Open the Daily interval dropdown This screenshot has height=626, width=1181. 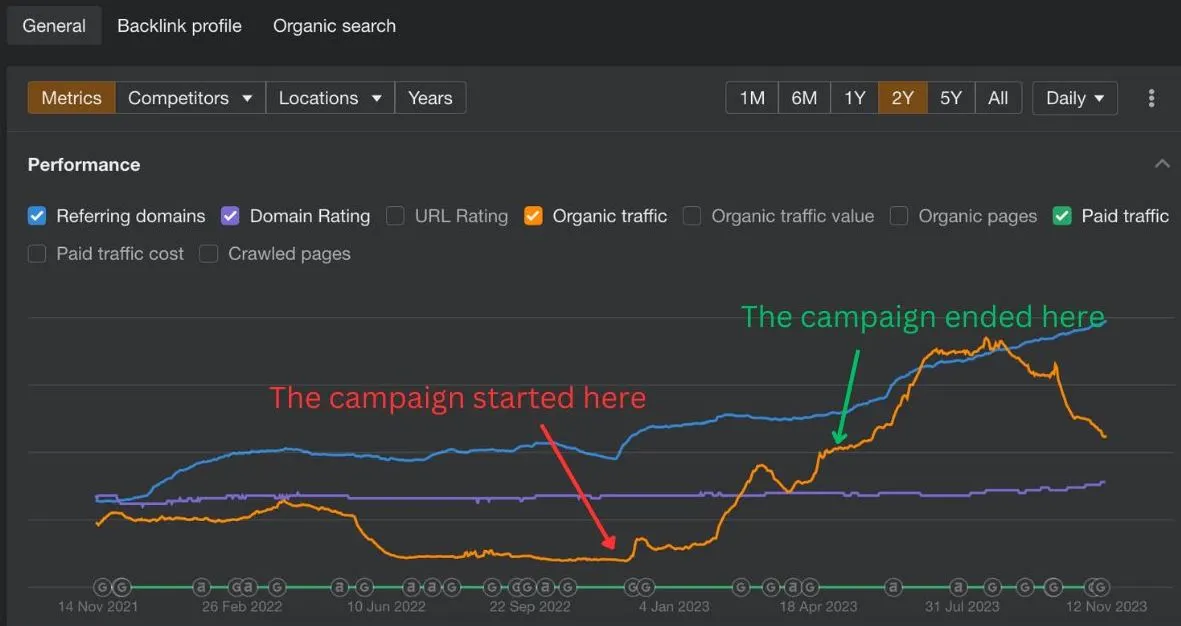[x=1075, y=98]
